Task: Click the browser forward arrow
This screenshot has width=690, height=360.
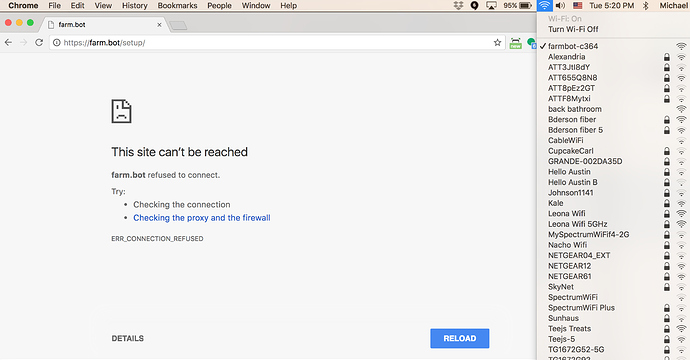Action: (x=24, y=42)
